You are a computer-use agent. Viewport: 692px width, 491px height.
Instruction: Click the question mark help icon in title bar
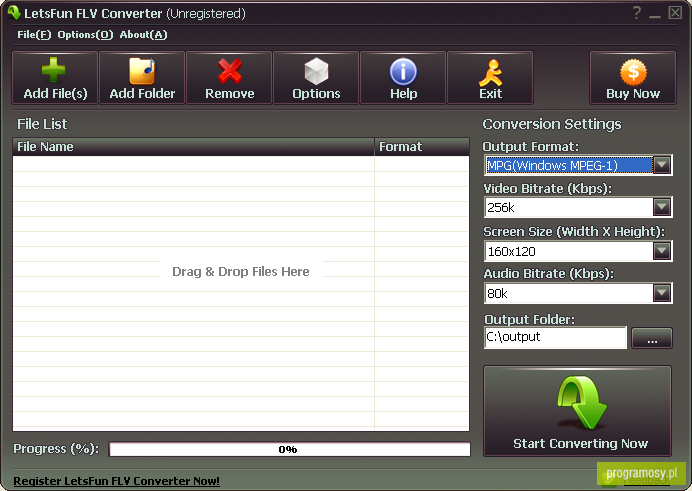tap(636, 13)
